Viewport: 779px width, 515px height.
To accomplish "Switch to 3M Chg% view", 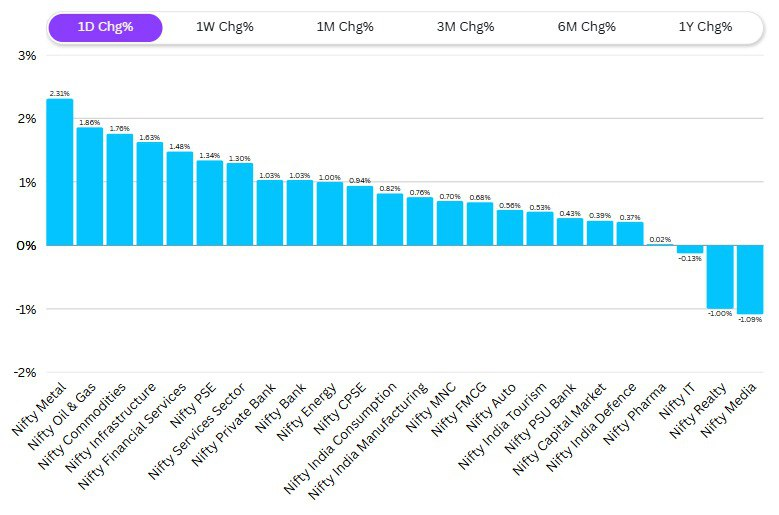I will point(466,27).
